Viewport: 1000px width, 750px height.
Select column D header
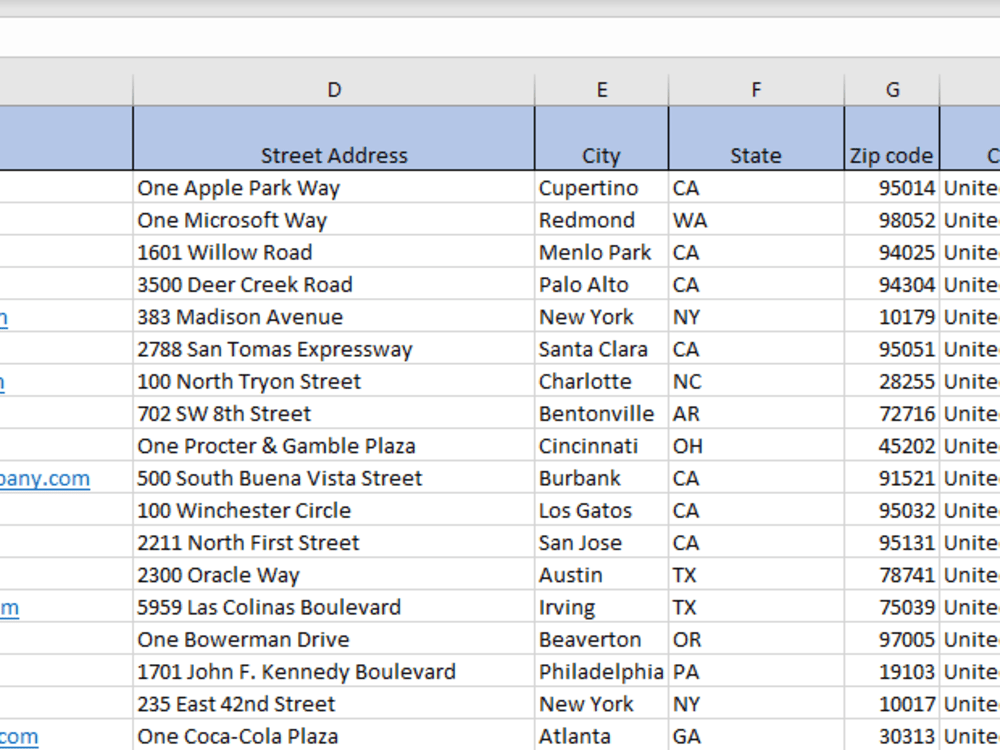334,90
